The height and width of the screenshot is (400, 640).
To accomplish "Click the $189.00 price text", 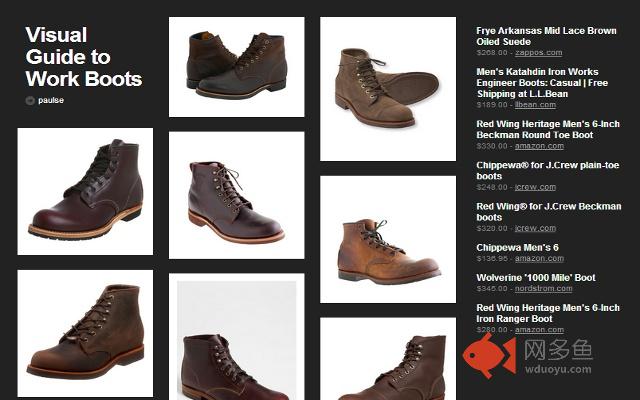I will point(492,105).
